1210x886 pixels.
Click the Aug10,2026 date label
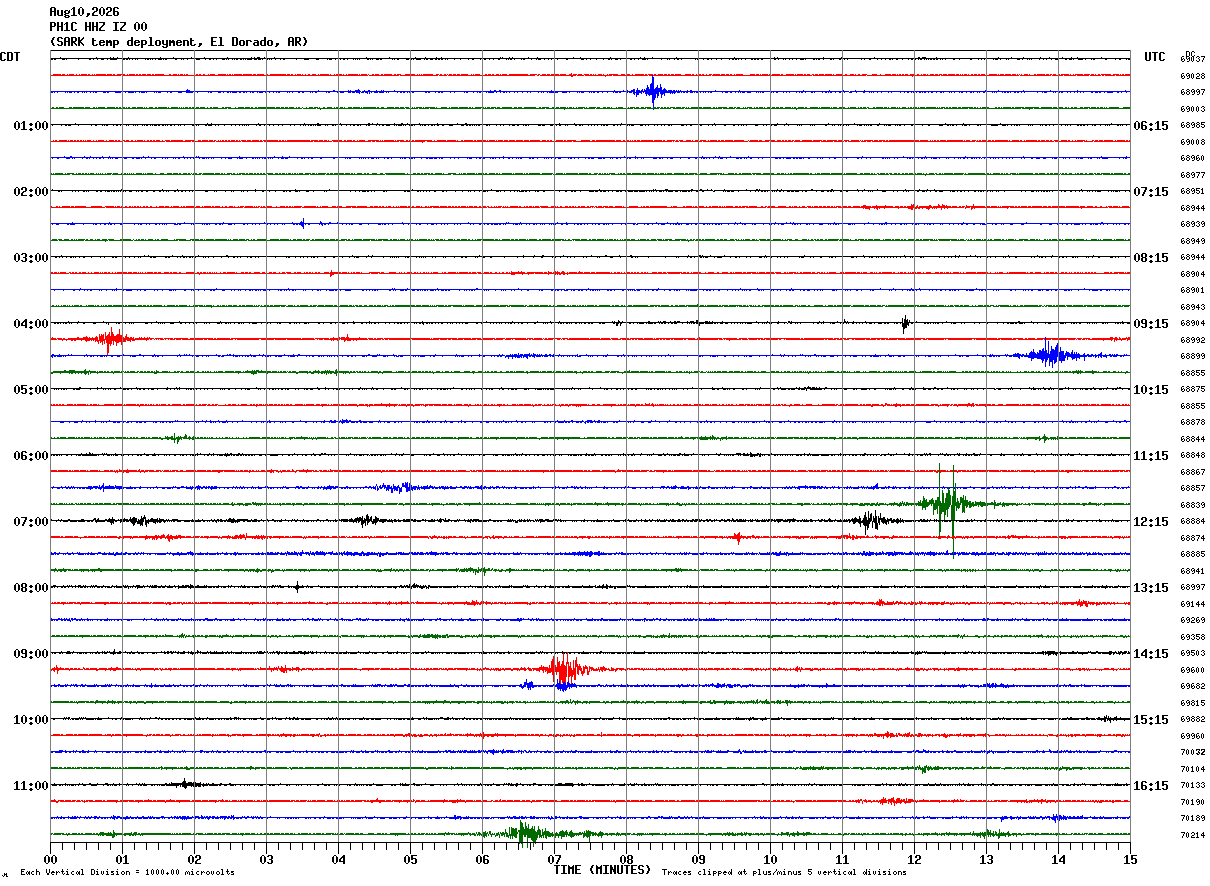click(84, 12)
